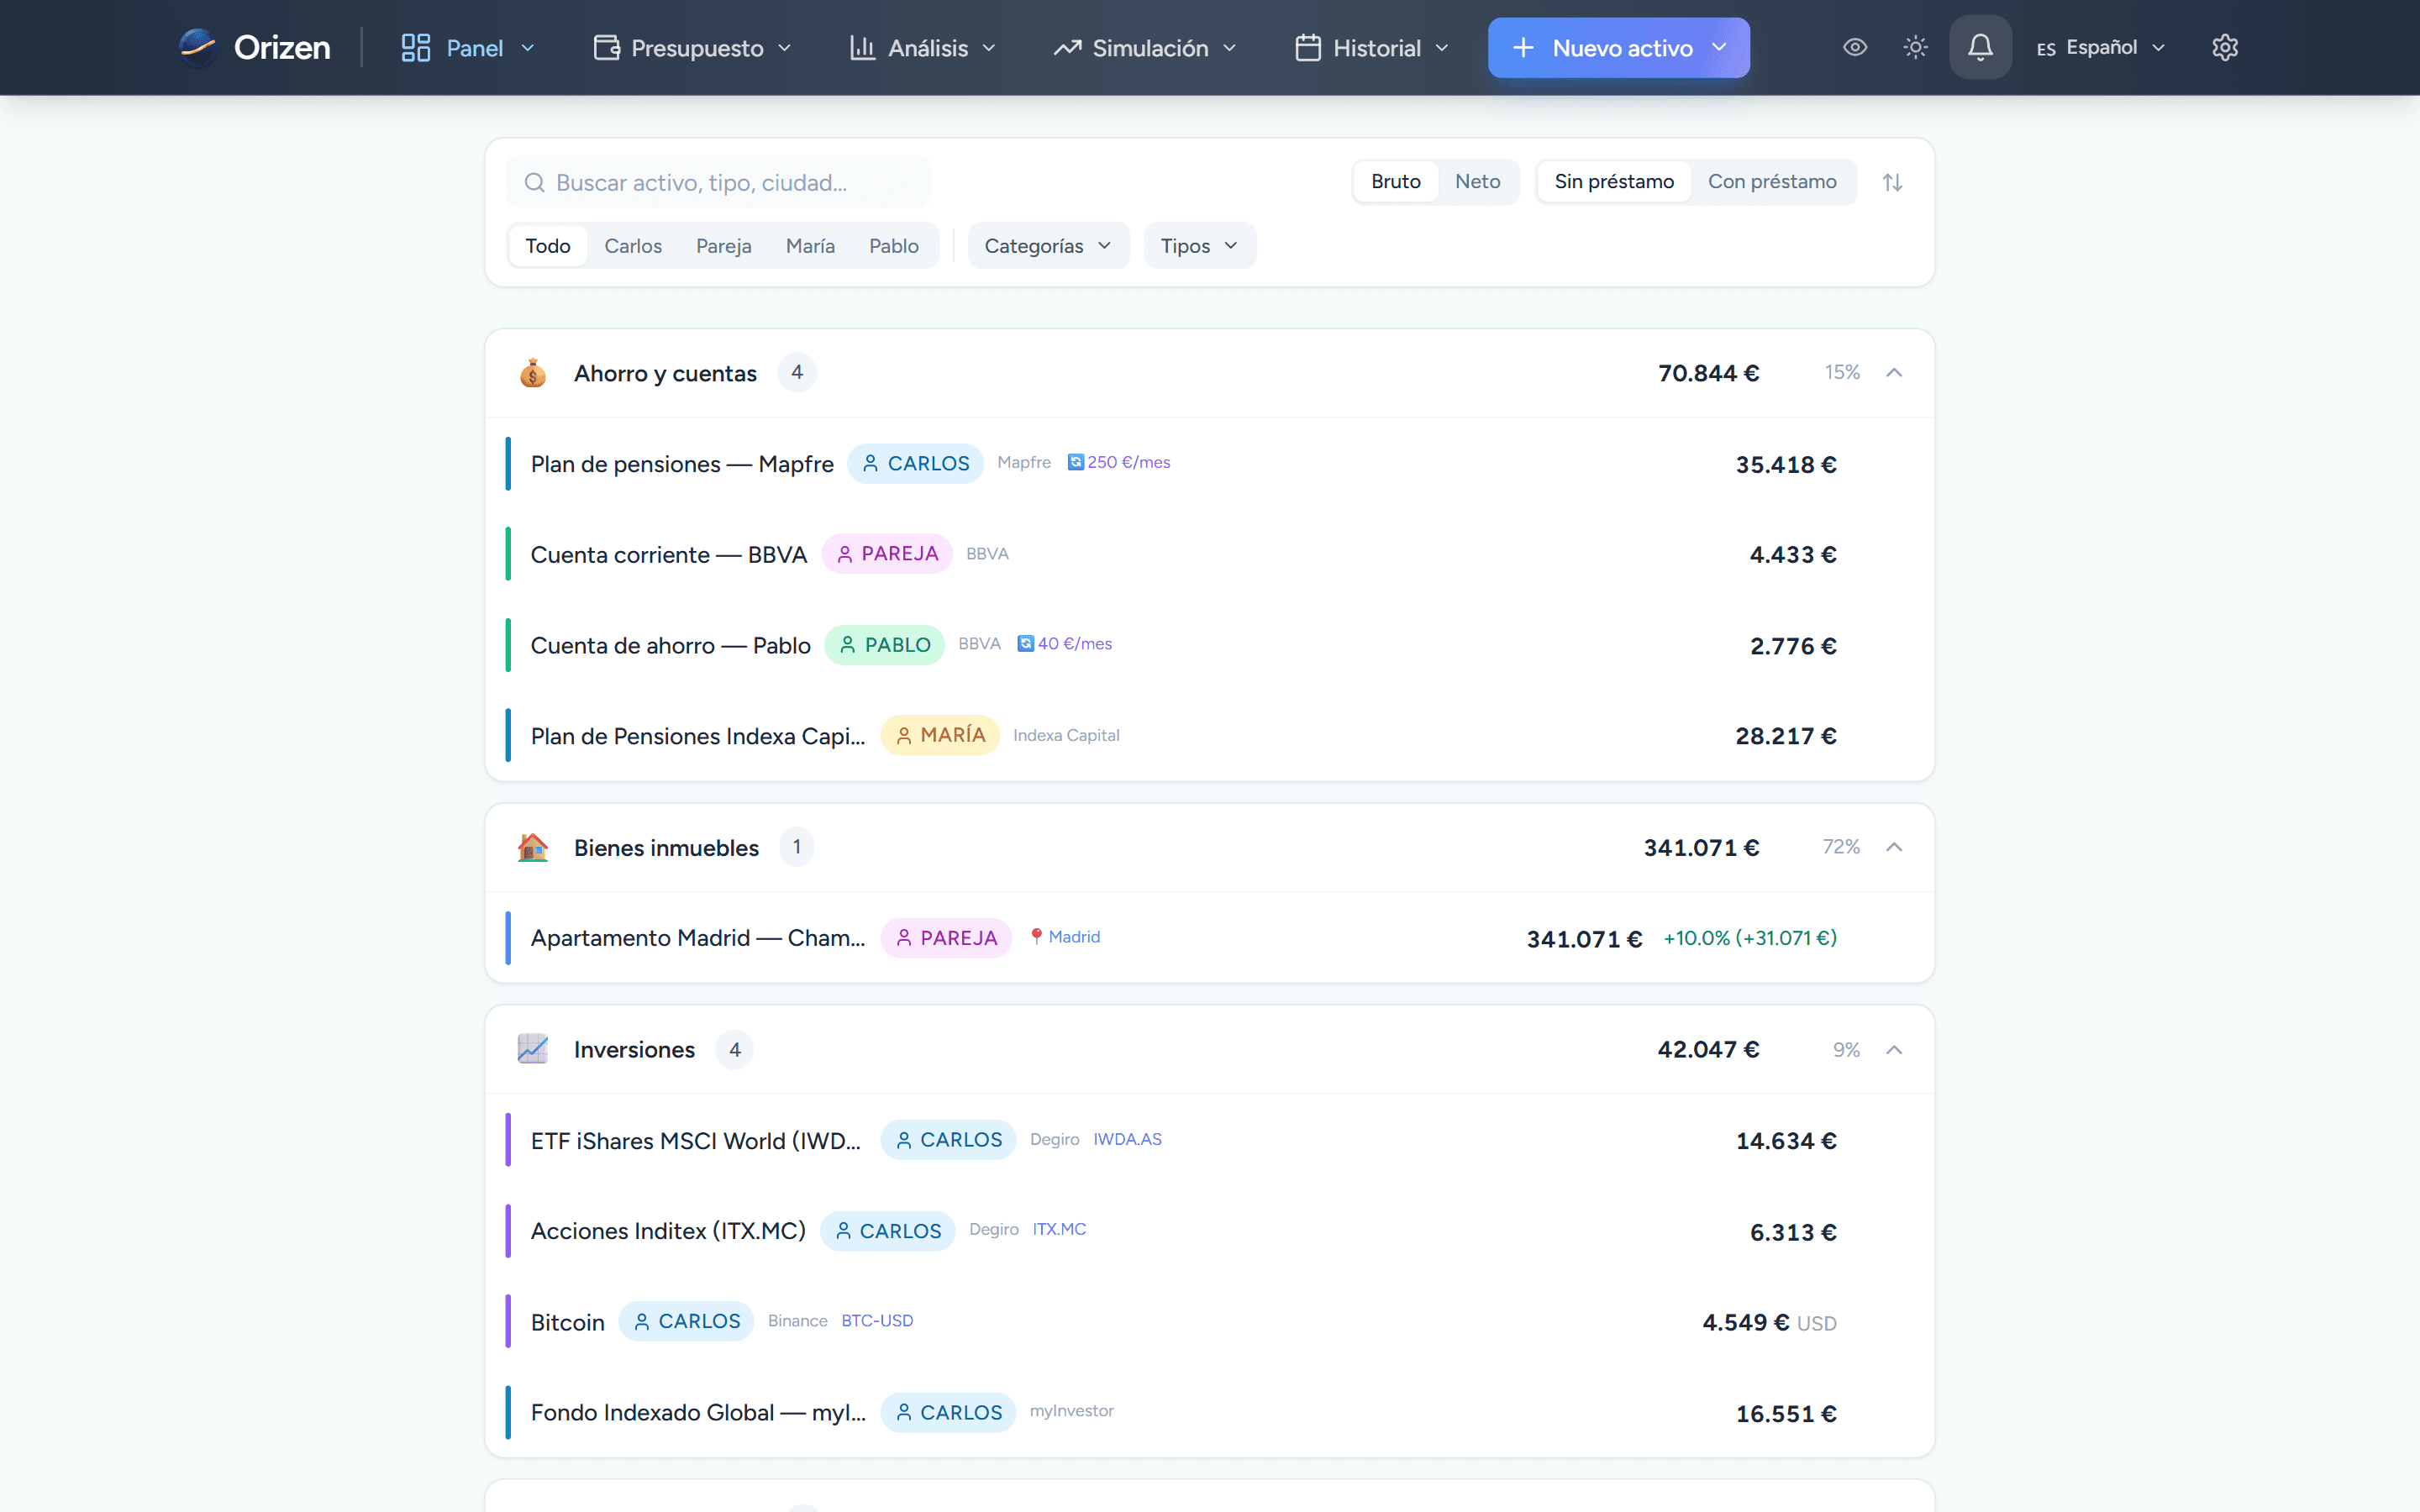The height and width of the screenshot is (1512, 2420).
Task: Select Sin préstamo option
Action: (1613, 181)
